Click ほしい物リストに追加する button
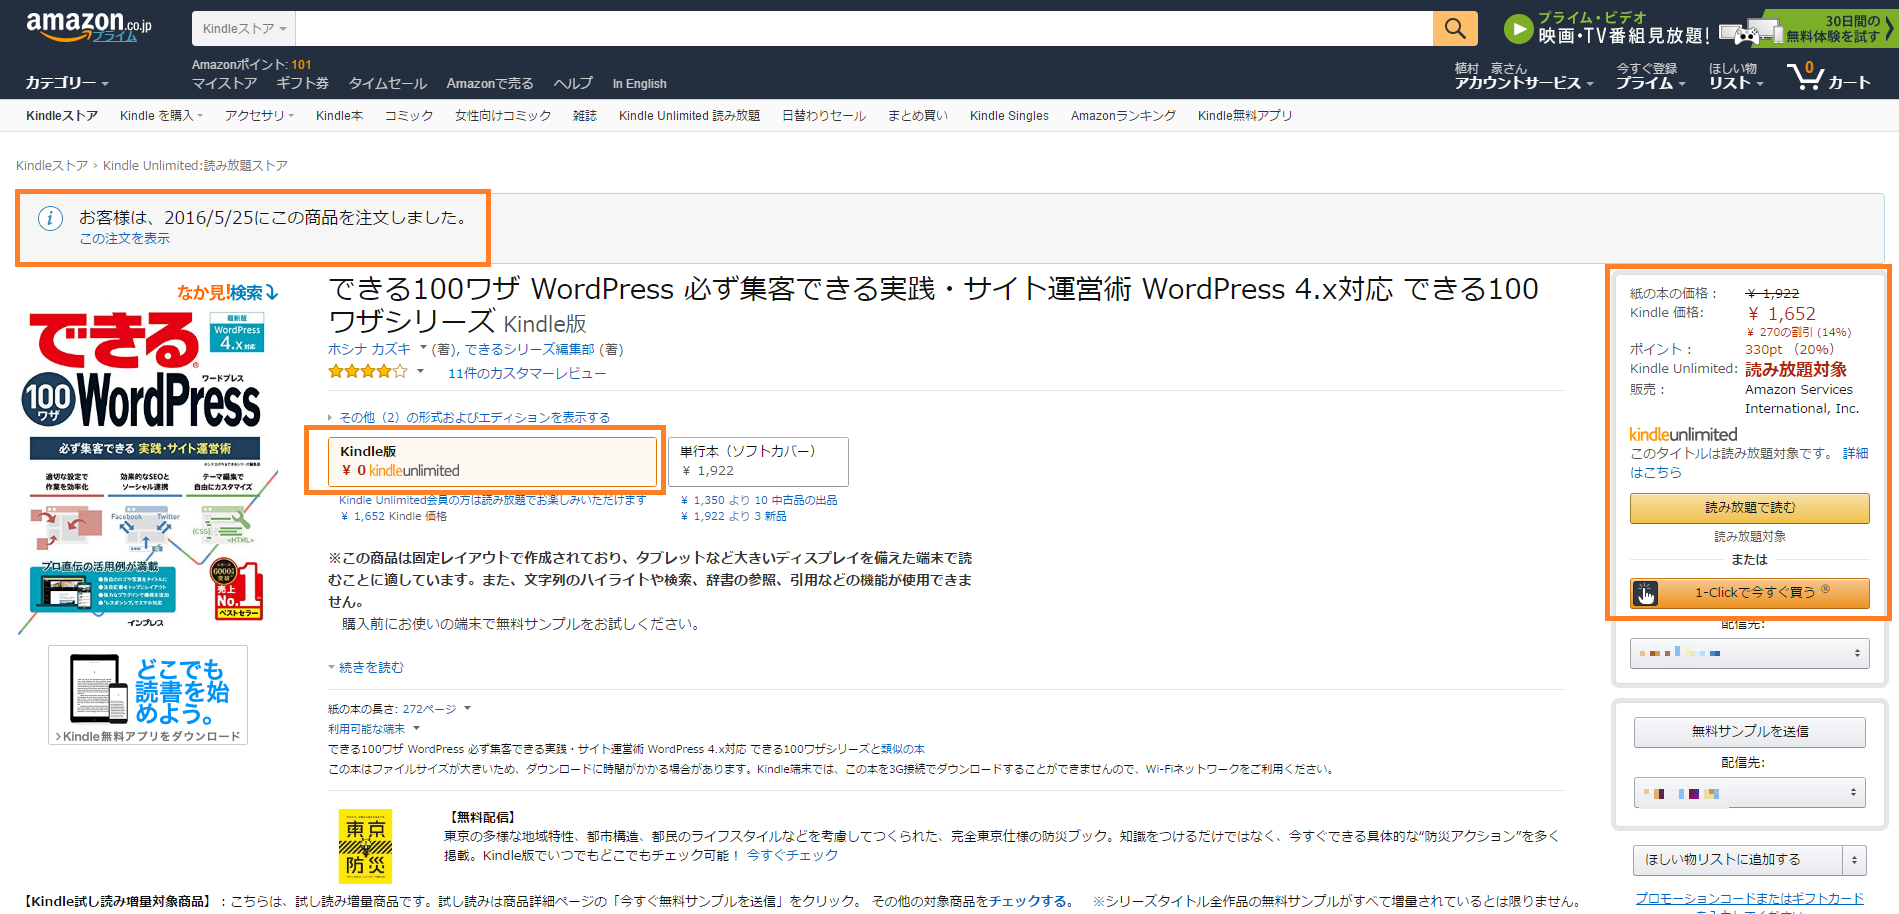The height and width of the screenshot is (914, 1899). tap(1738, 860)
